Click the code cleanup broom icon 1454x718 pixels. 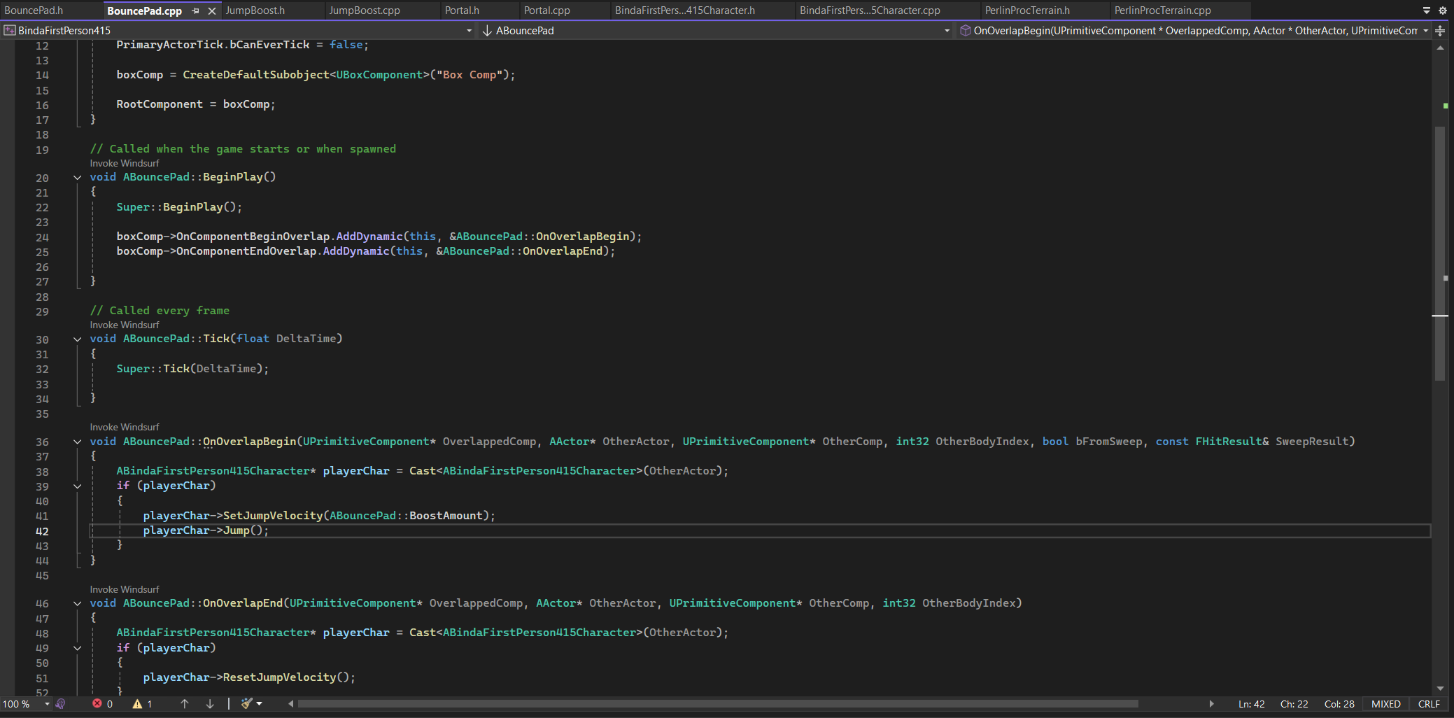coord(246,704)
